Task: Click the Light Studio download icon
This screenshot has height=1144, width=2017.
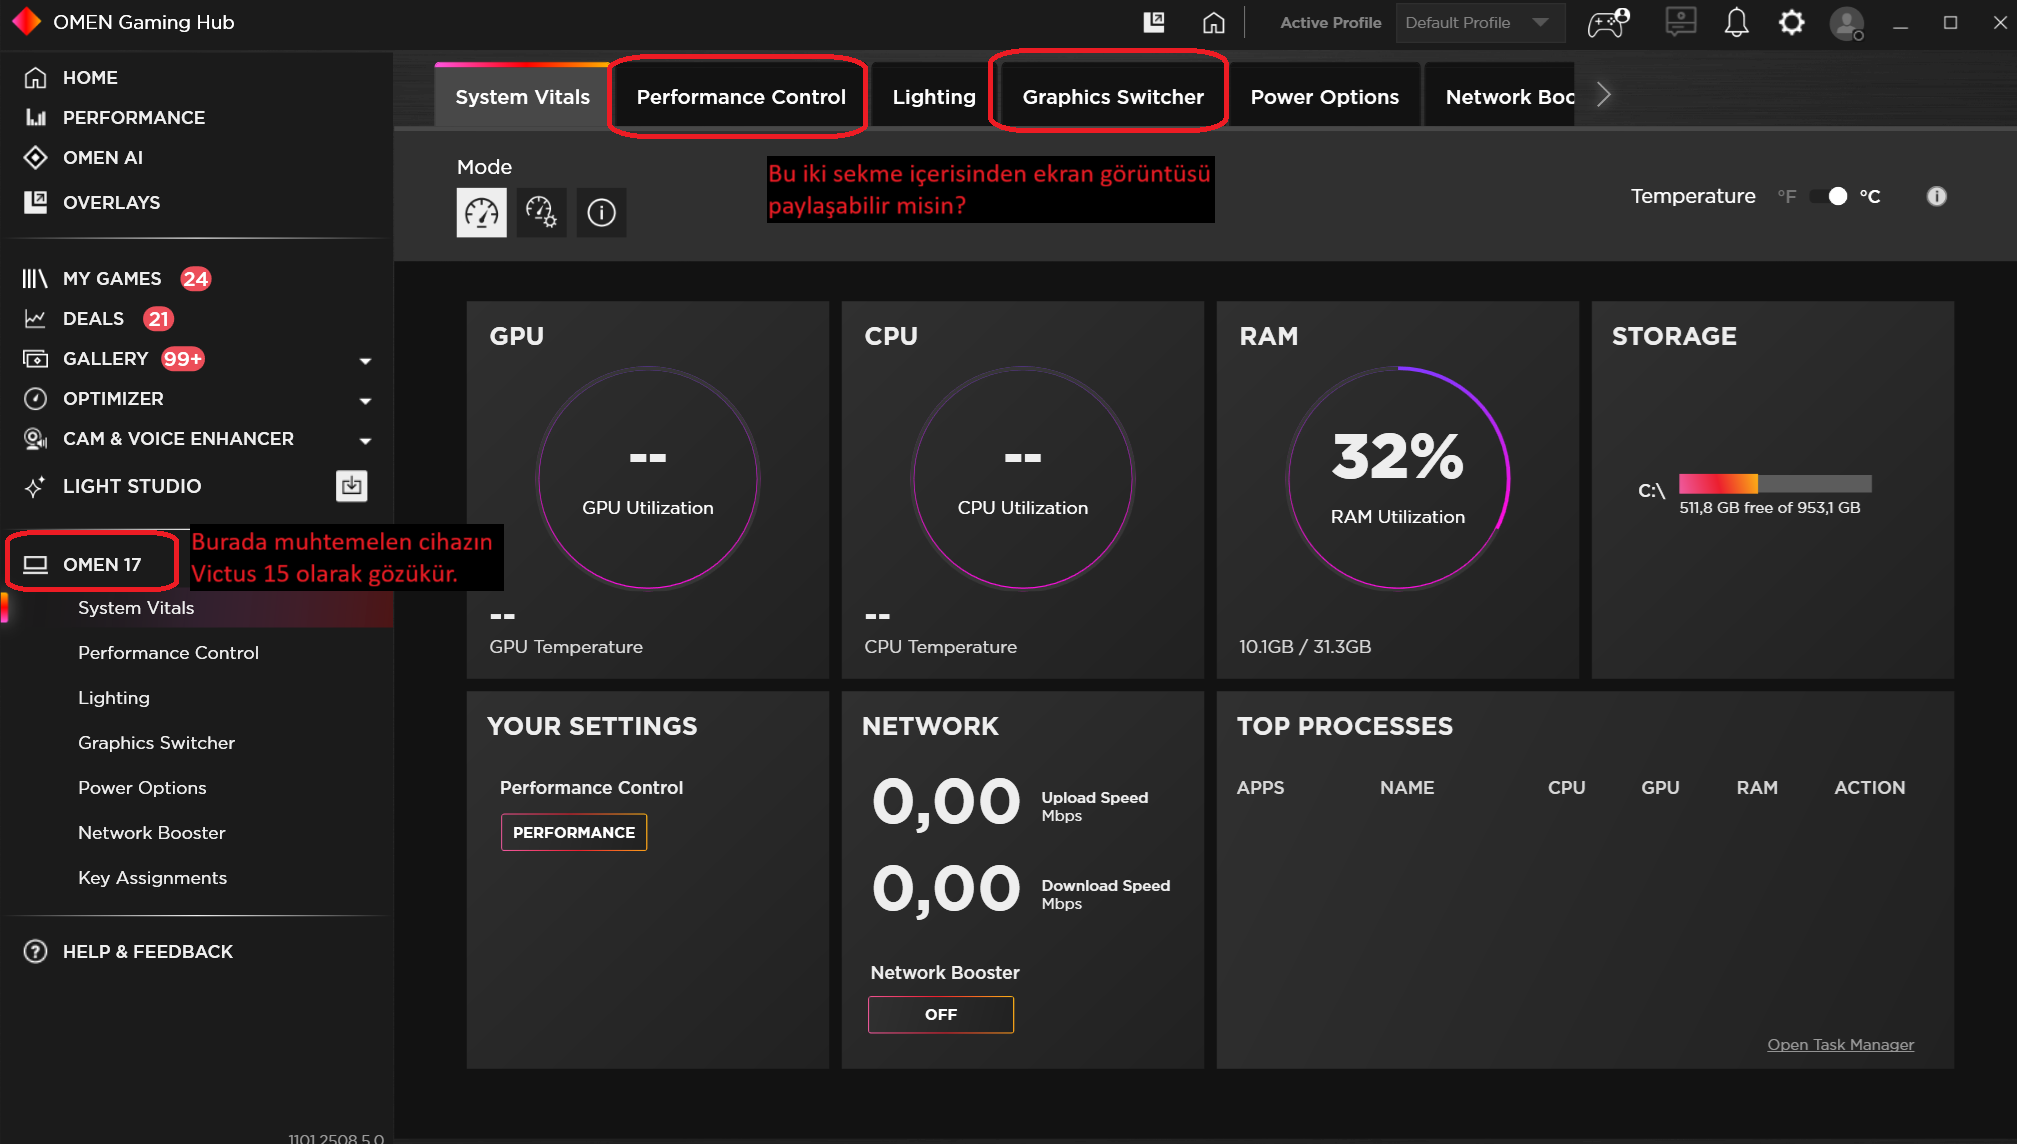Action: [351, 485]
